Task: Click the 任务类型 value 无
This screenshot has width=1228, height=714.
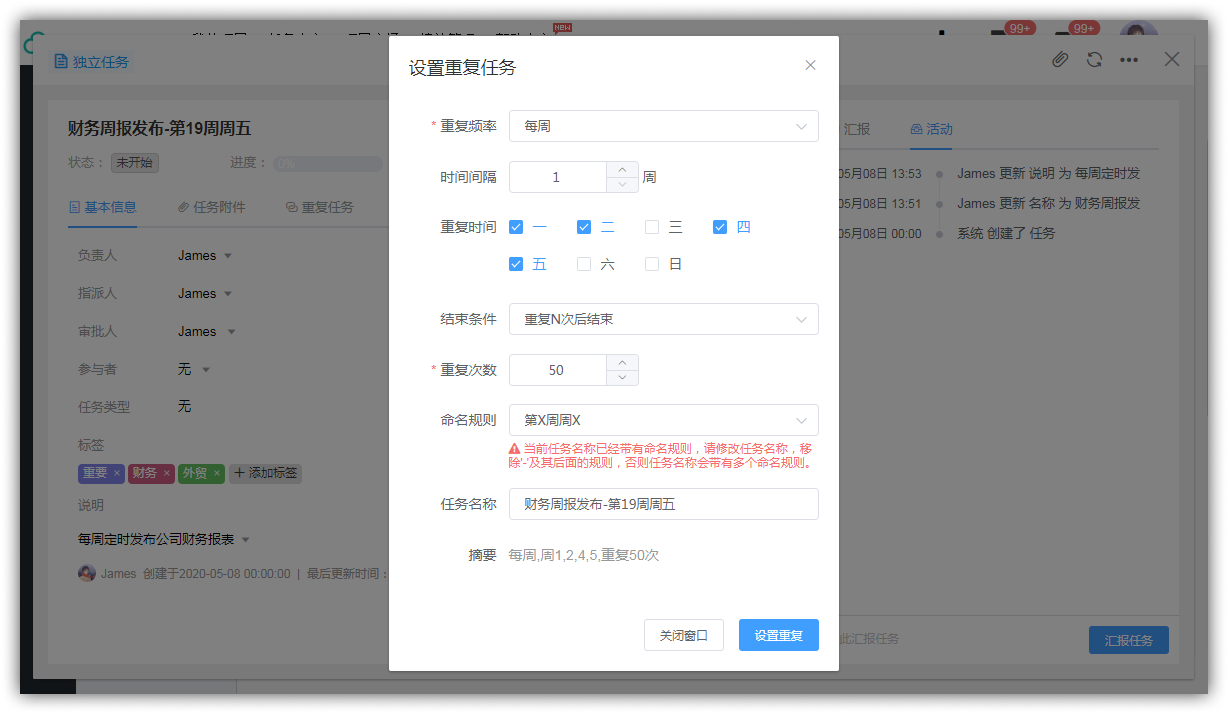Action: tap(184, 407)
